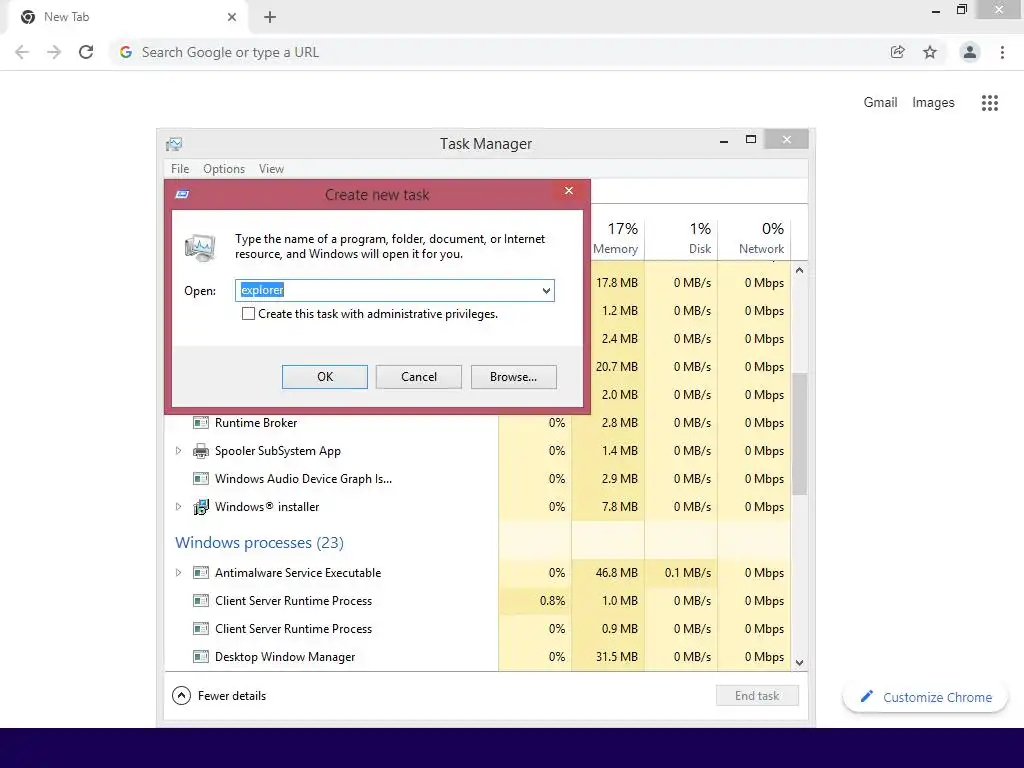Enable administrative privileges checkbox

click(x=248, y=313)
